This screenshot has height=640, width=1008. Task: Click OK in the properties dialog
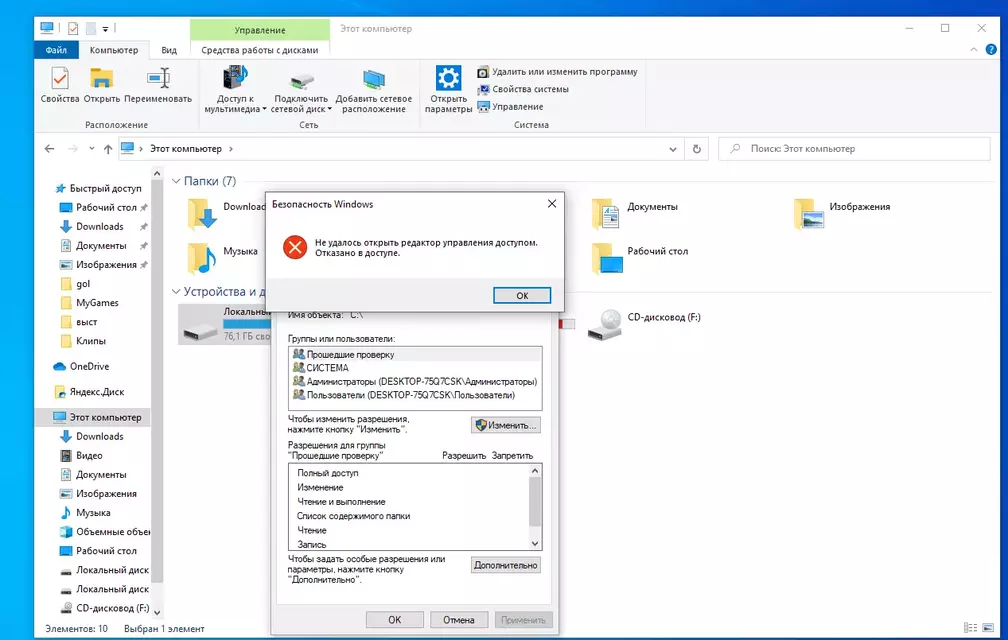(x=395, y=620)
